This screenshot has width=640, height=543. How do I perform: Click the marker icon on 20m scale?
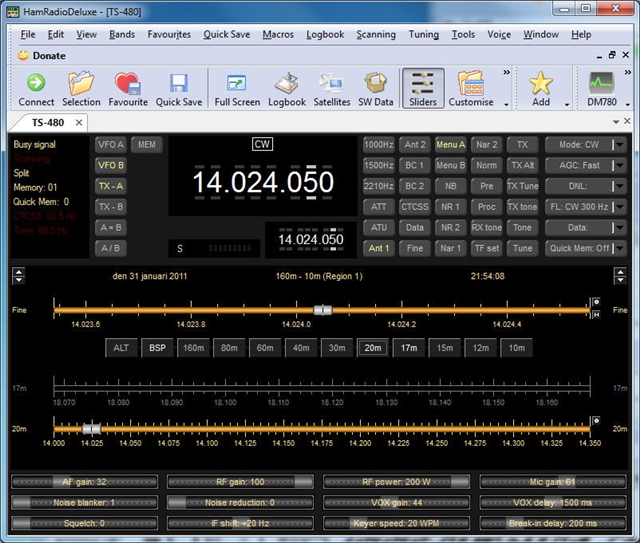click(x=596, y=421)
